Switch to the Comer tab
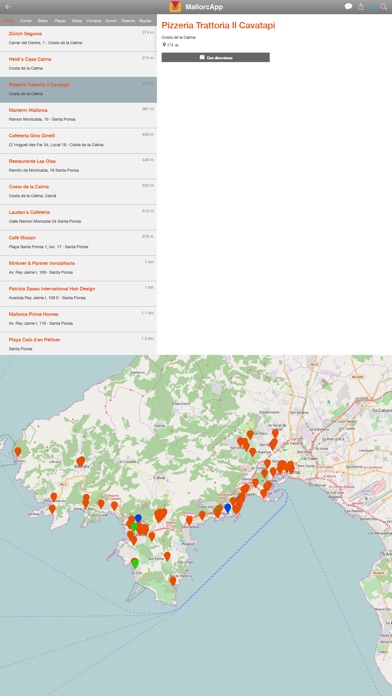 click(x=26, y=21)
